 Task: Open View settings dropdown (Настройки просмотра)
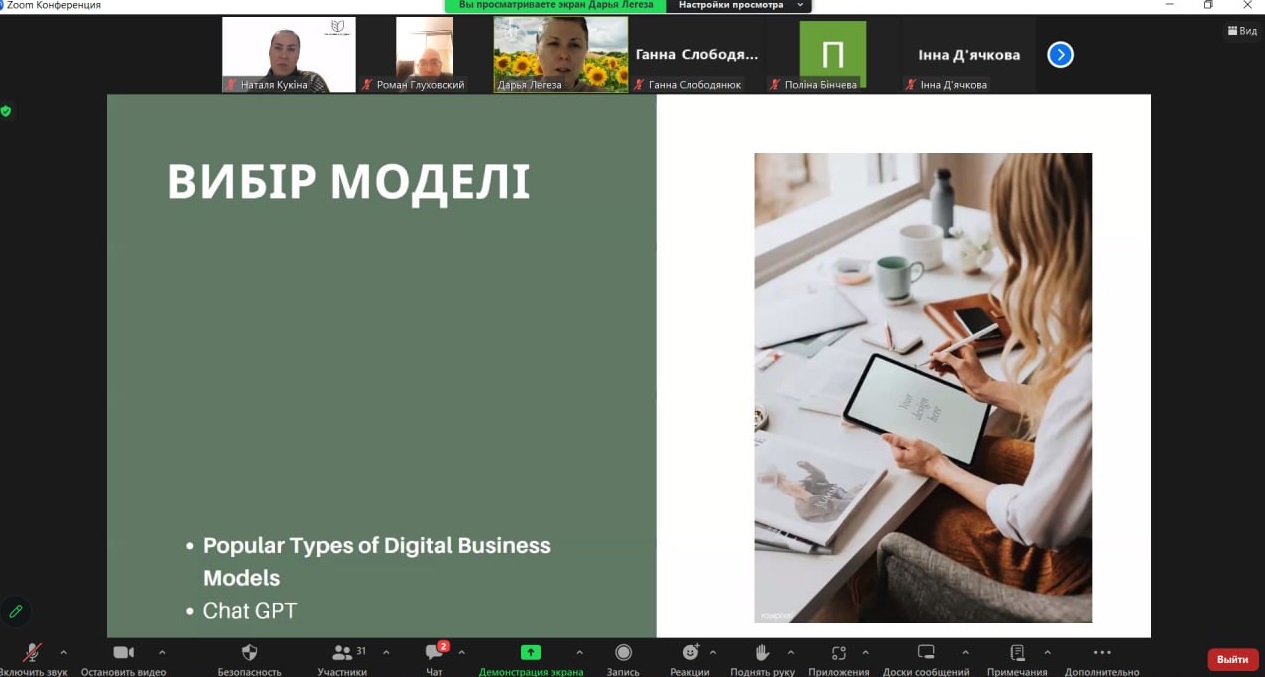tap(741, 5)
